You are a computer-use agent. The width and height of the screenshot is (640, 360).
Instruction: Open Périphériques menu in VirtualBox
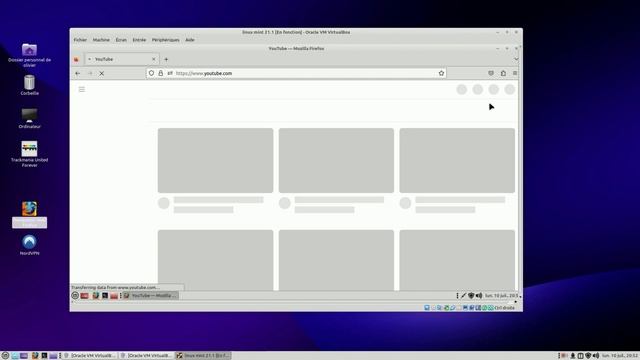pos(165,40)
